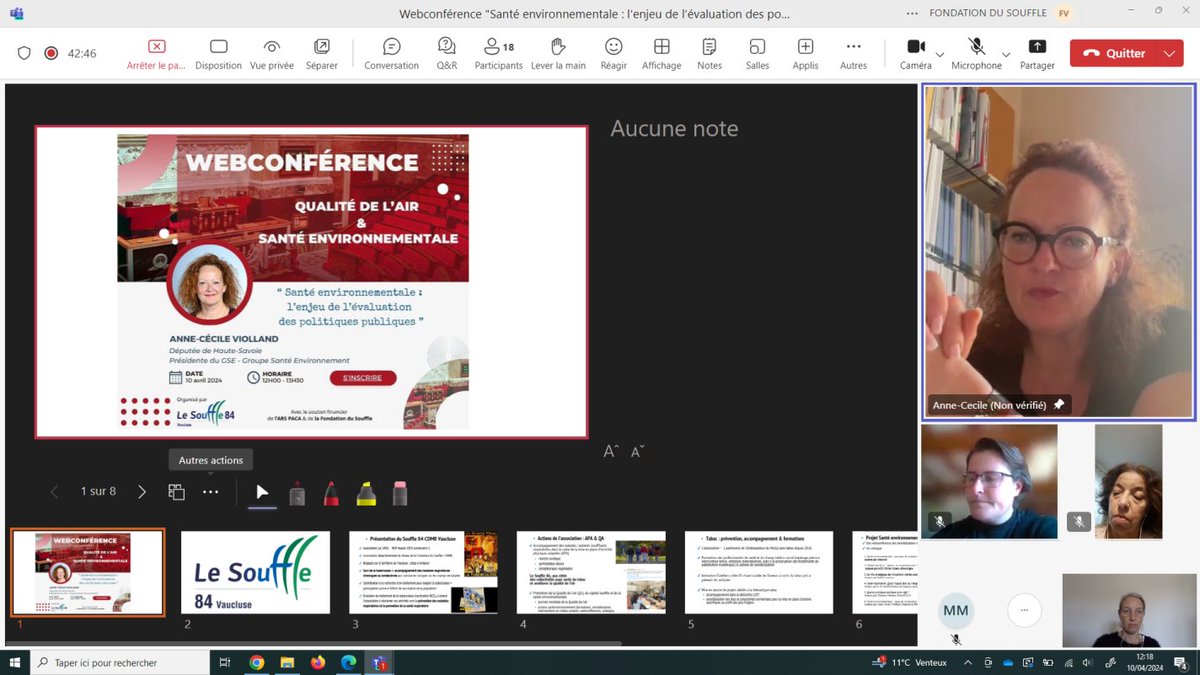Unpin Anne-Cecile's video with pin icon
The image size is (1200, 675).
[x=1059, y=404]
